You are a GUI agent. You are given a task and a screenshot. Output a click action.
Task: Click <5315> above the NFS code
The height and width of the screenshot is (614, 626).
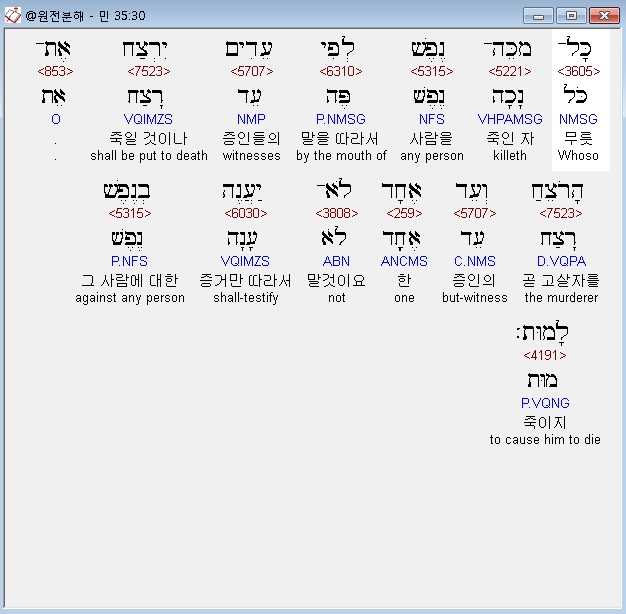[432, 71]
